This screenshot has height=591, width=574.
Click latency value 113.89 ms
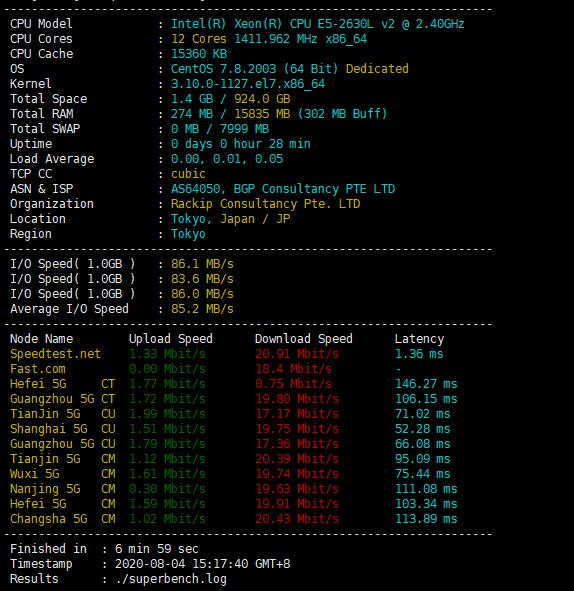coord(426,519)
